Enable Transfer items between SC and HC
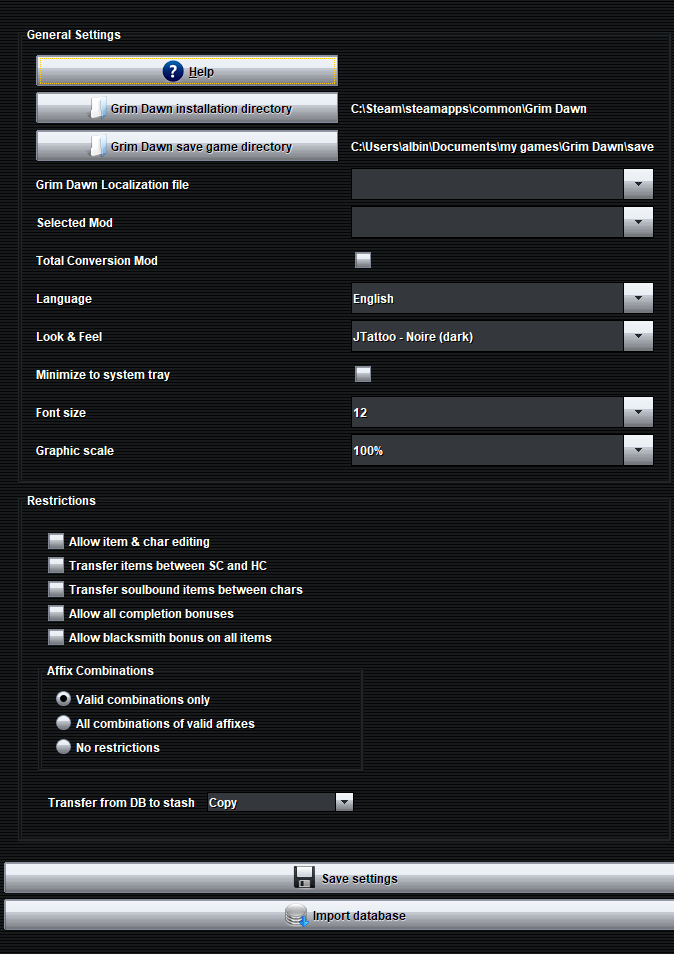The height and width of the screenshot is (954, 674). tap(56, 565)
